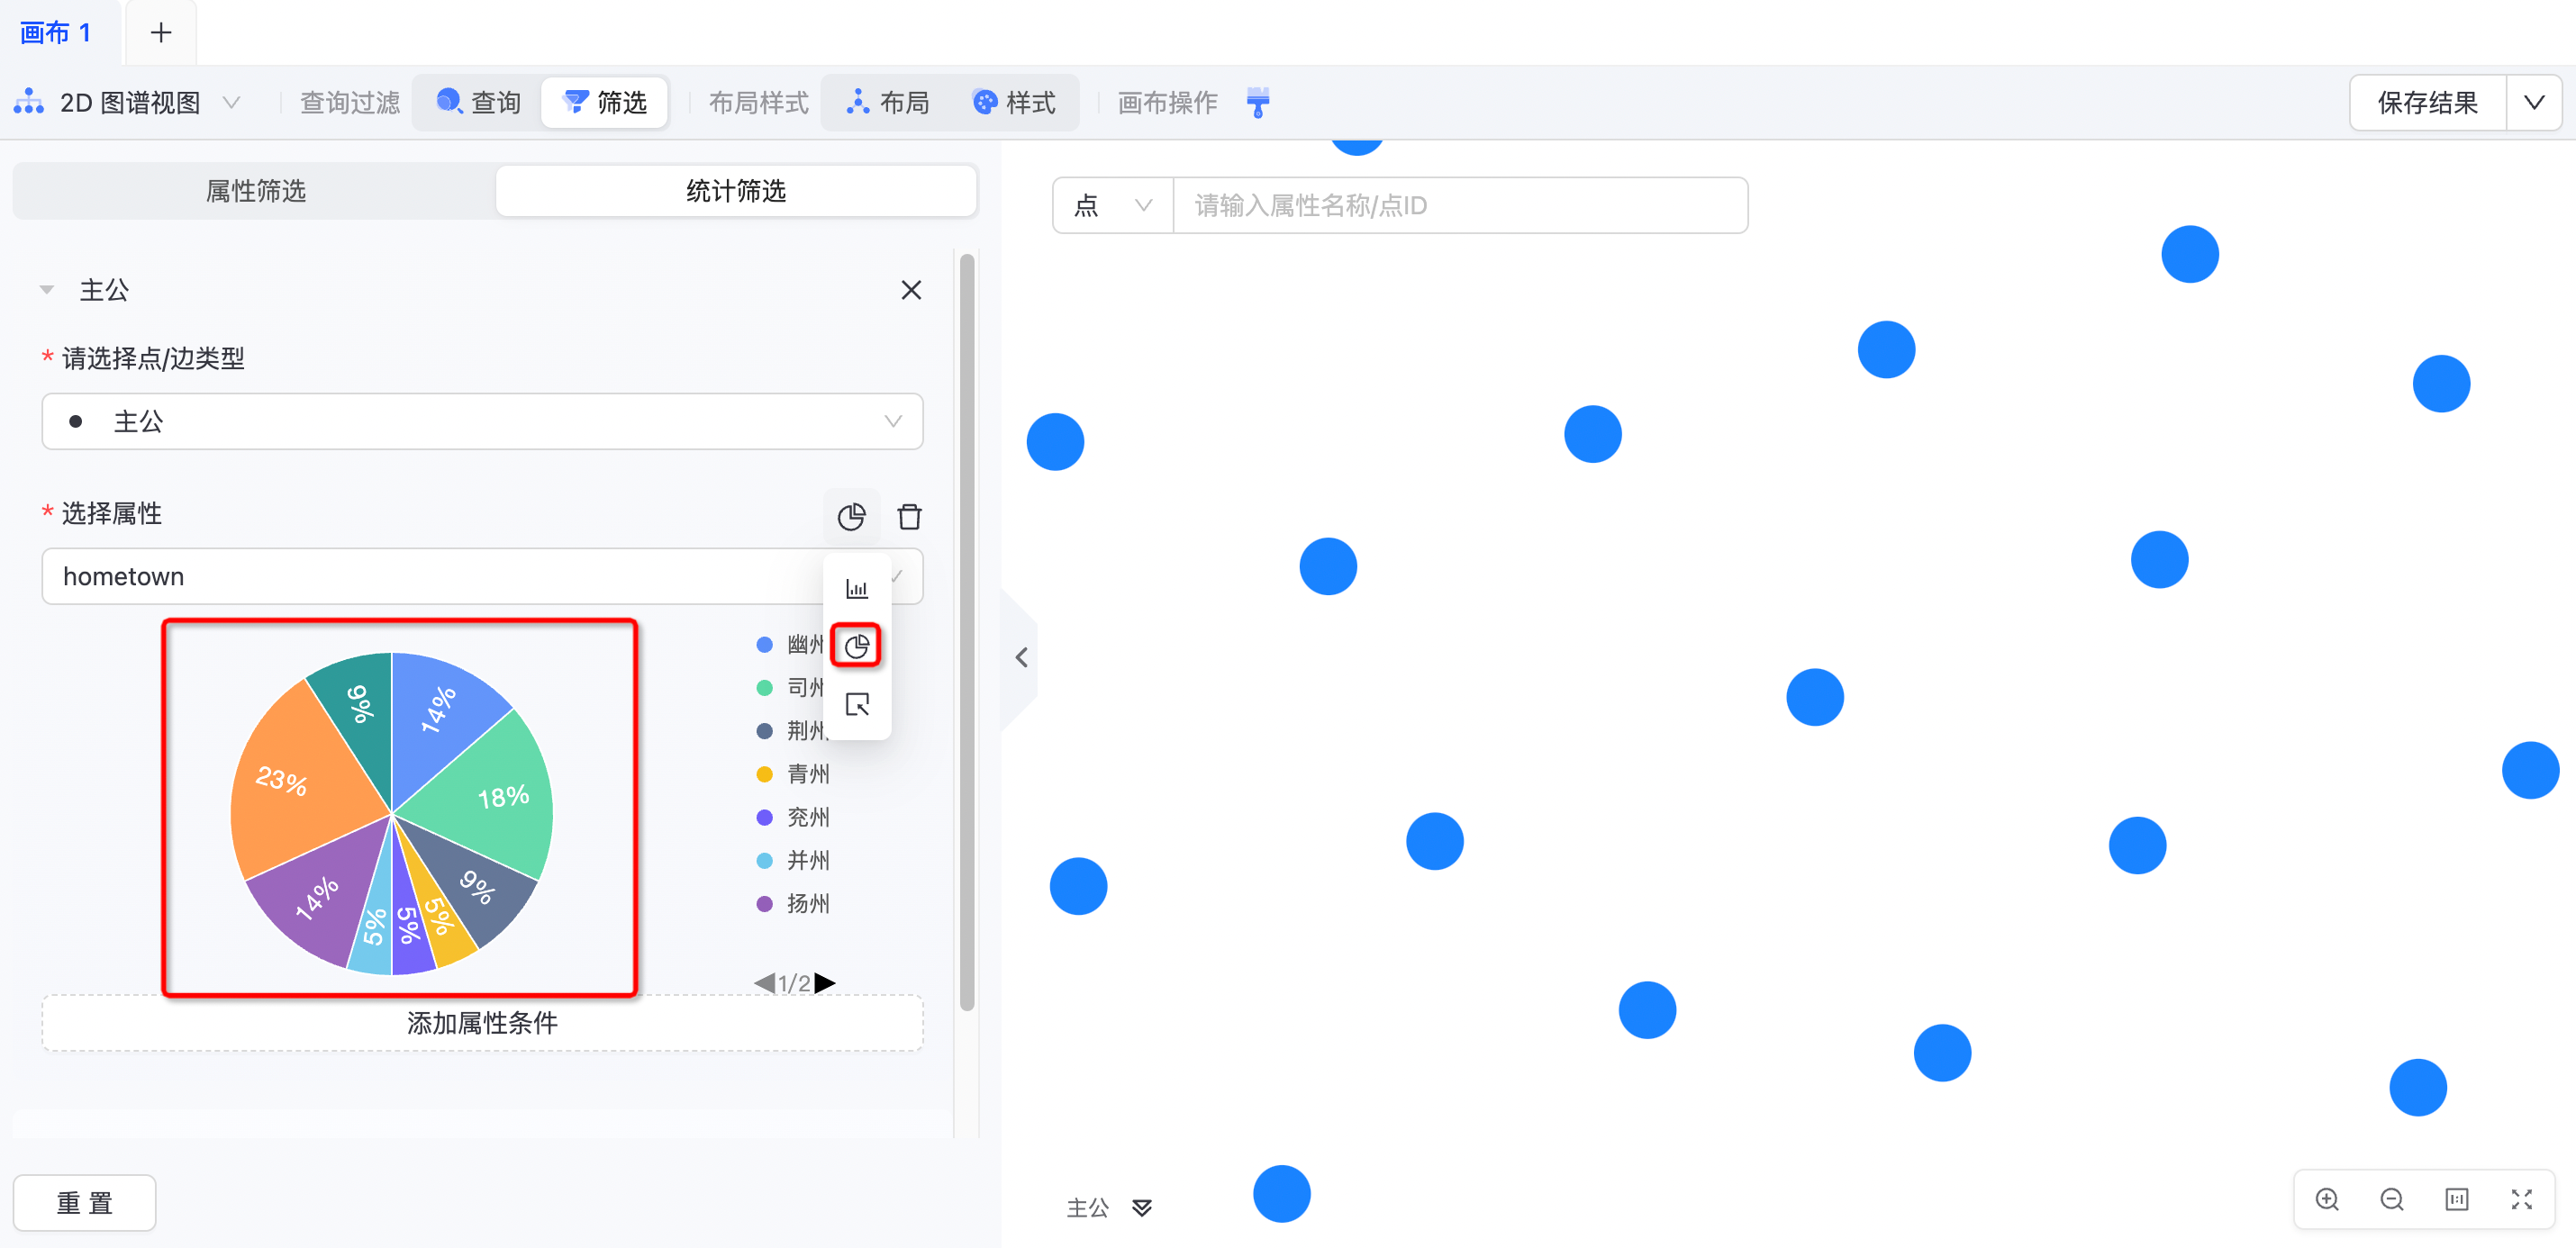Toggle the 并州 legend entry

coord(794,860)
